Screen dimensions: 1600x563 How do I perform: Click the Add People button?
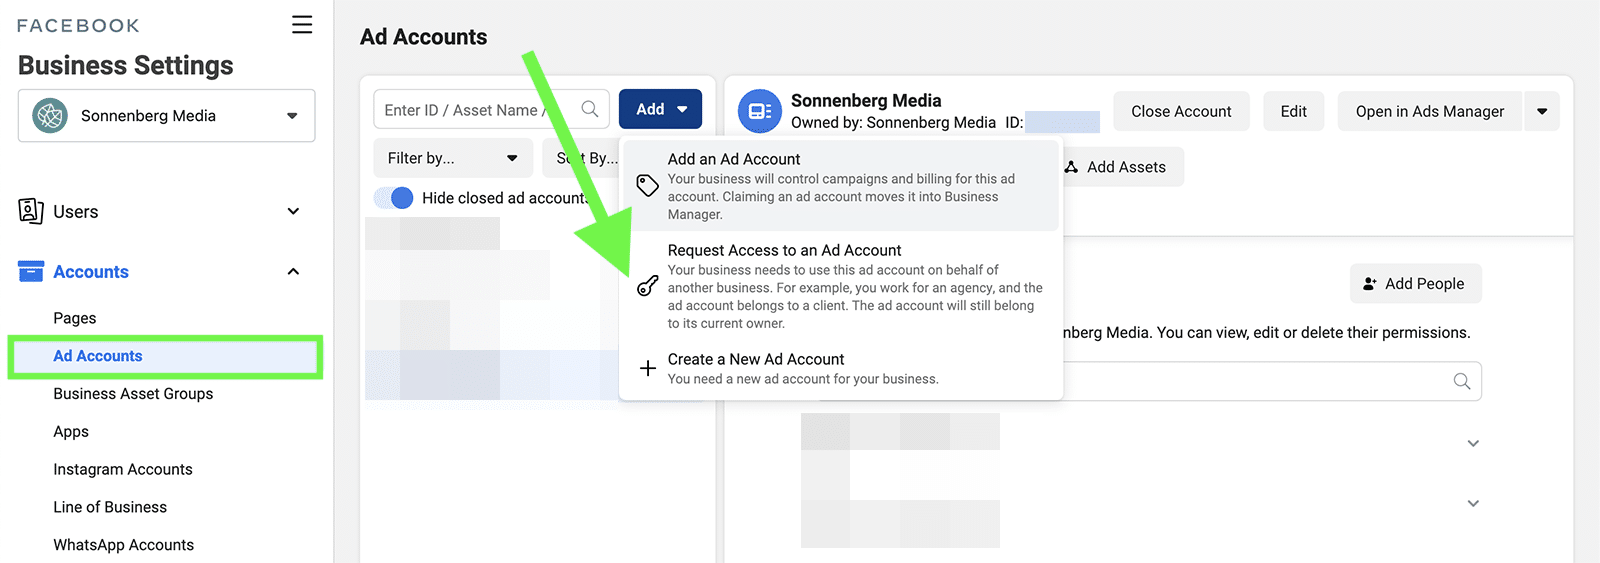(x=1416, y=284)
